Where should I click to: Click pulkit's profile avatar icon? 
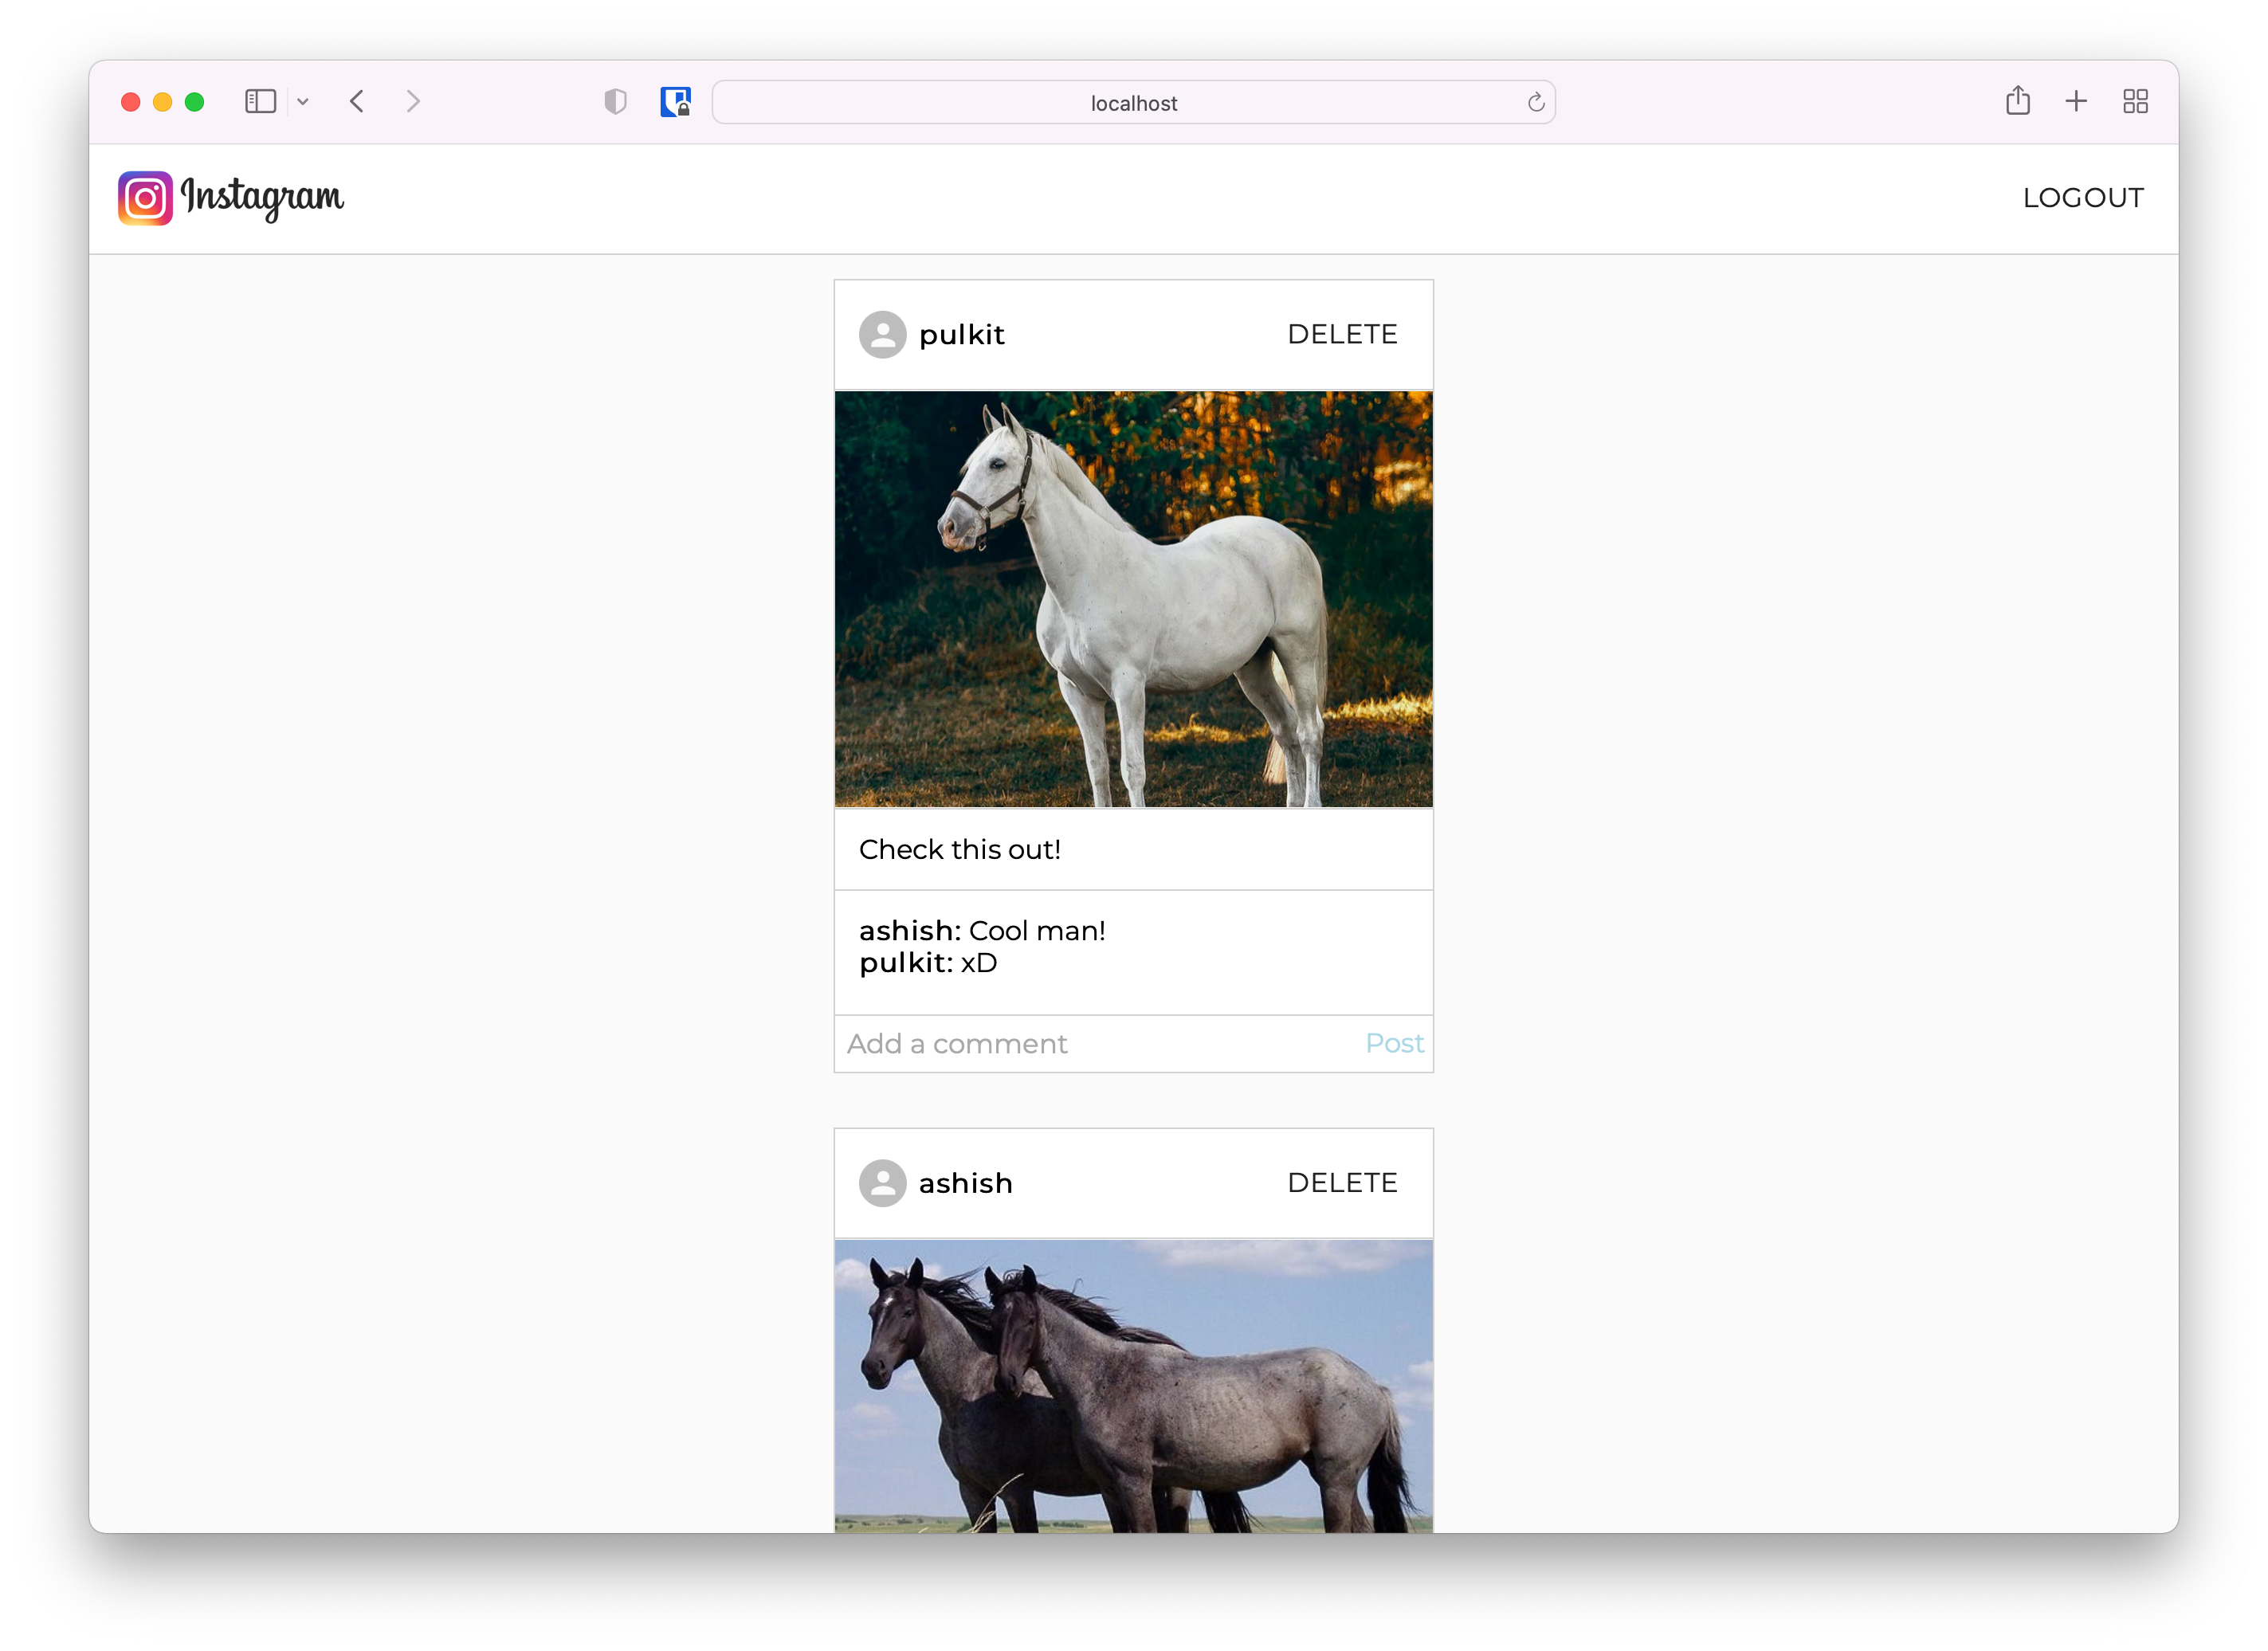point(882,334)
